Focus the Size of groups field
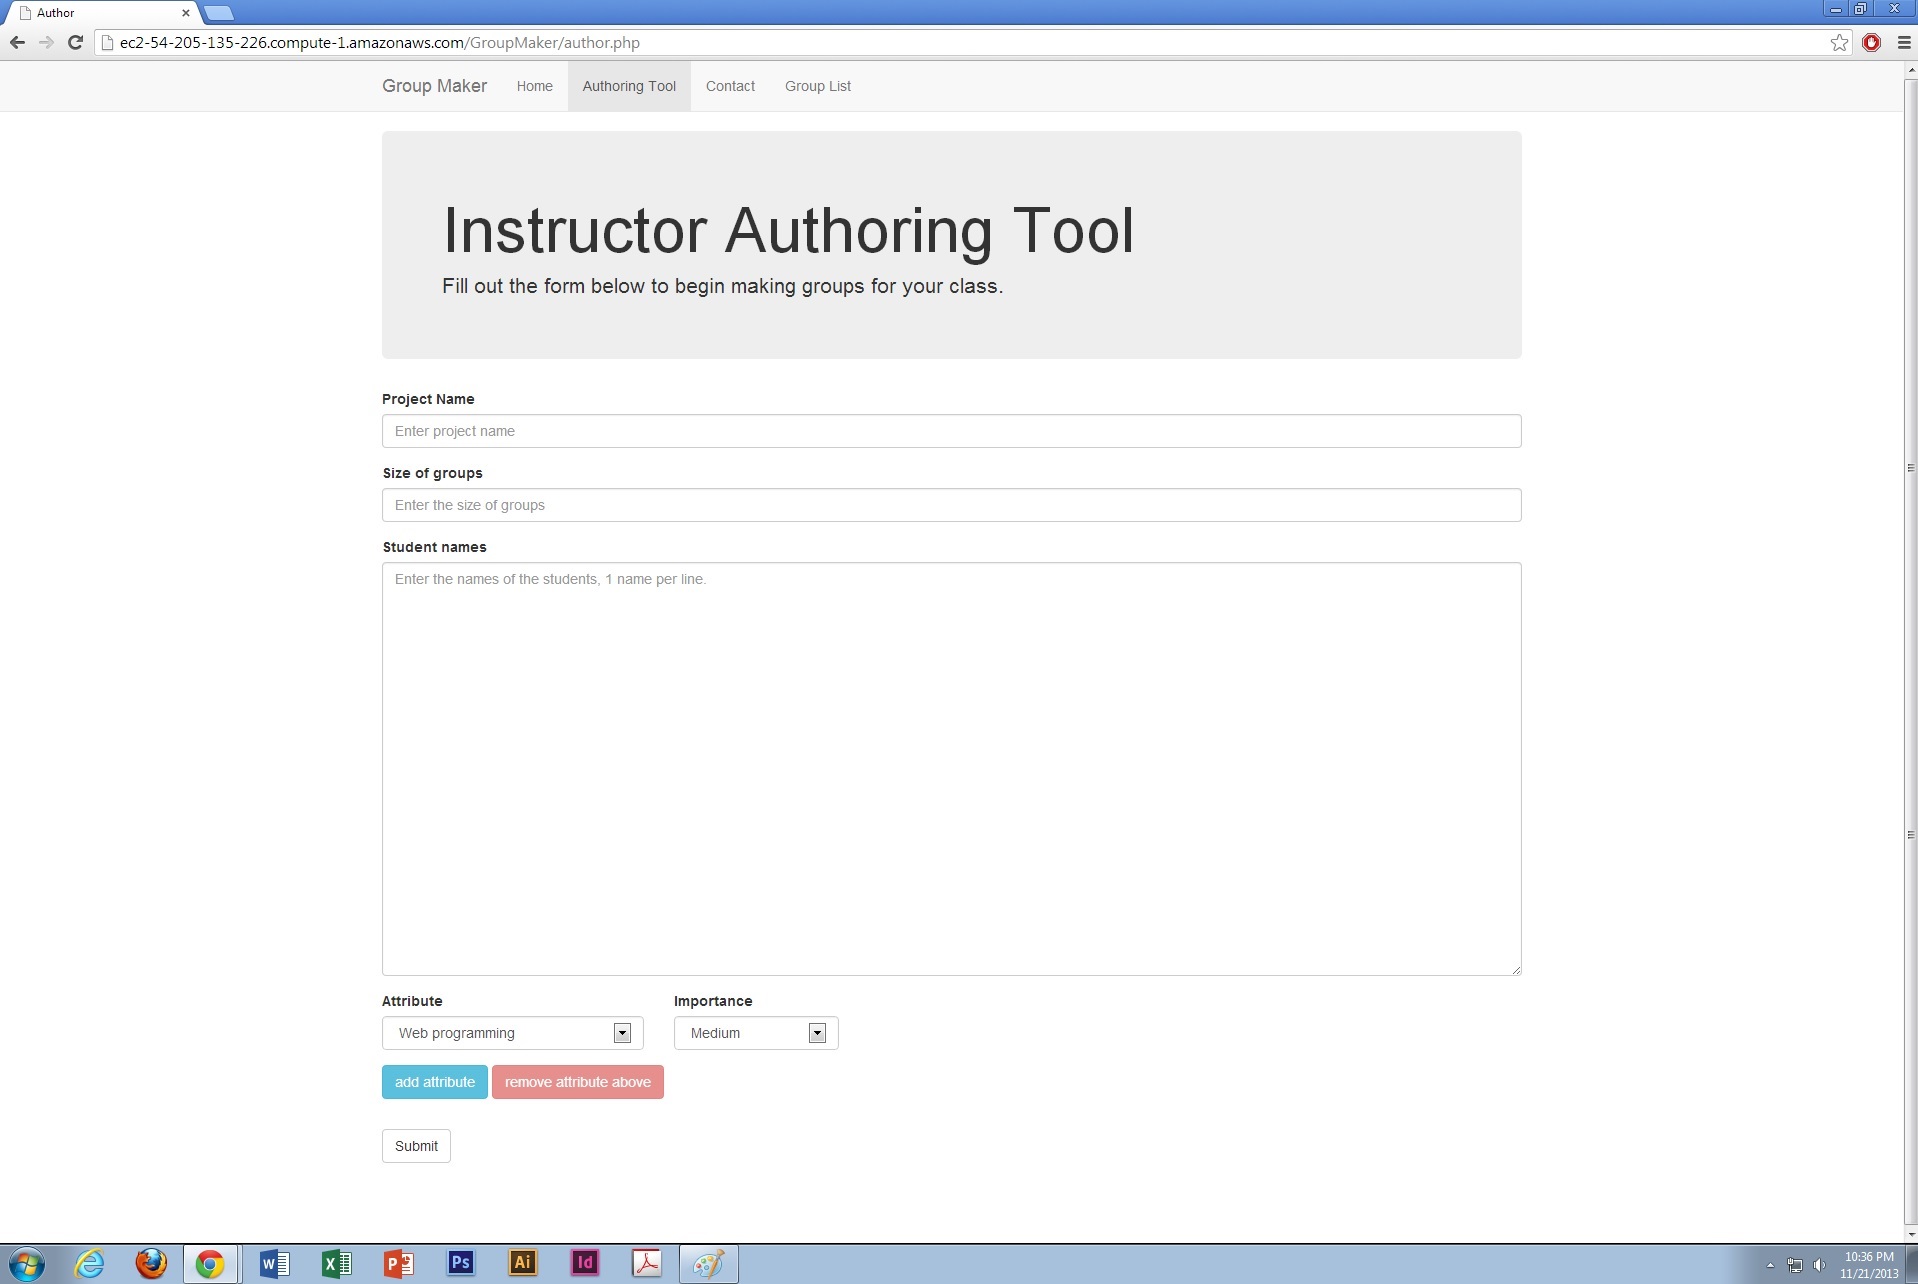 [951, 505]
